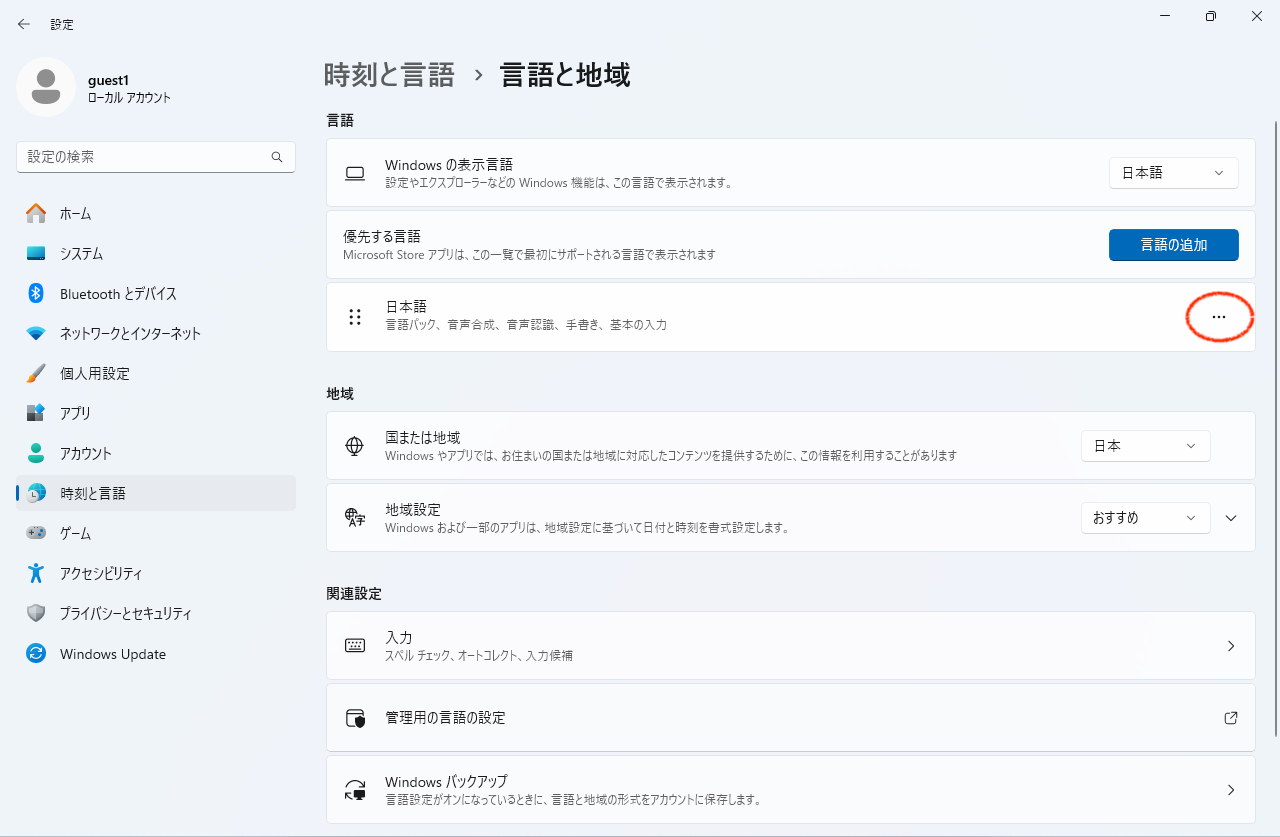Select アクセシビリティ in the sidebar
The width and height of the screenshot is (1280, 837).
tap(156, 573)
